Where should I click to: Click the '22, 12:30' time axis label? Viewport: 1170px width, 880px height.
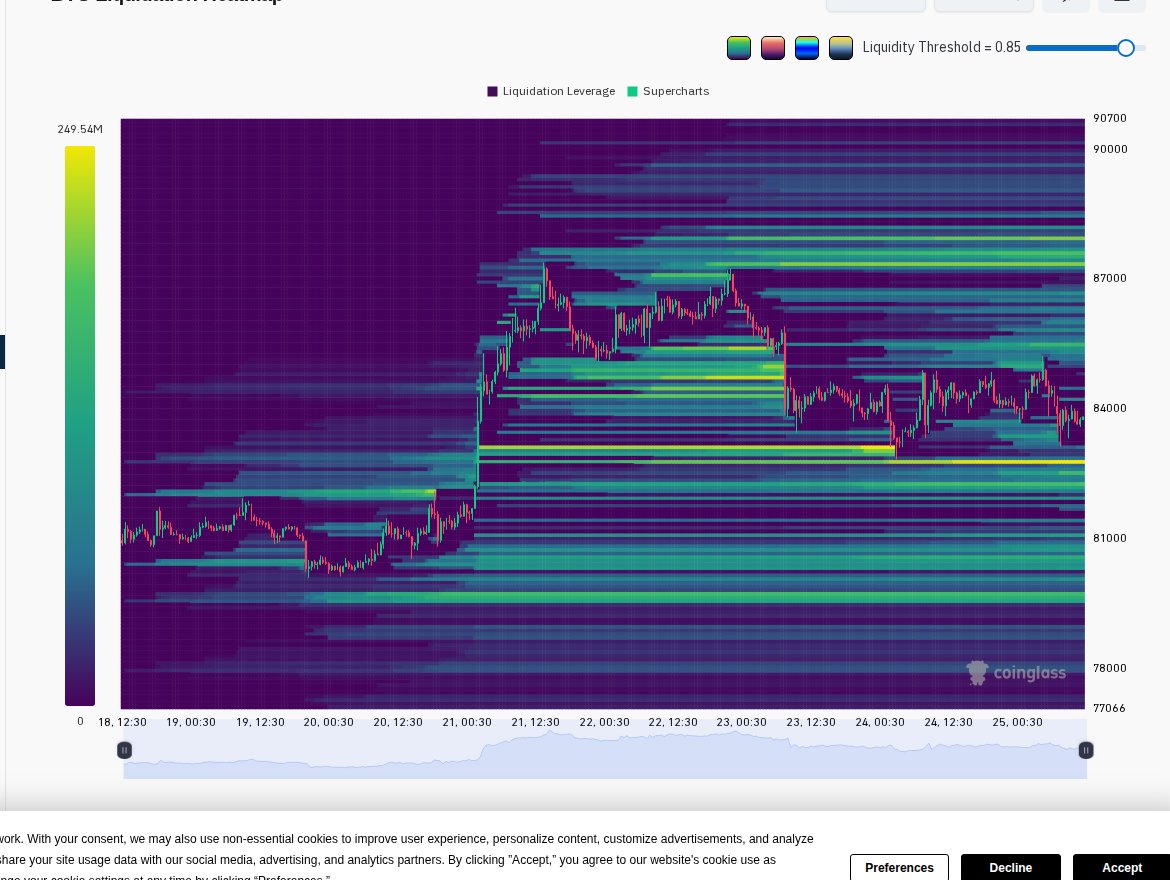(673, 722)
